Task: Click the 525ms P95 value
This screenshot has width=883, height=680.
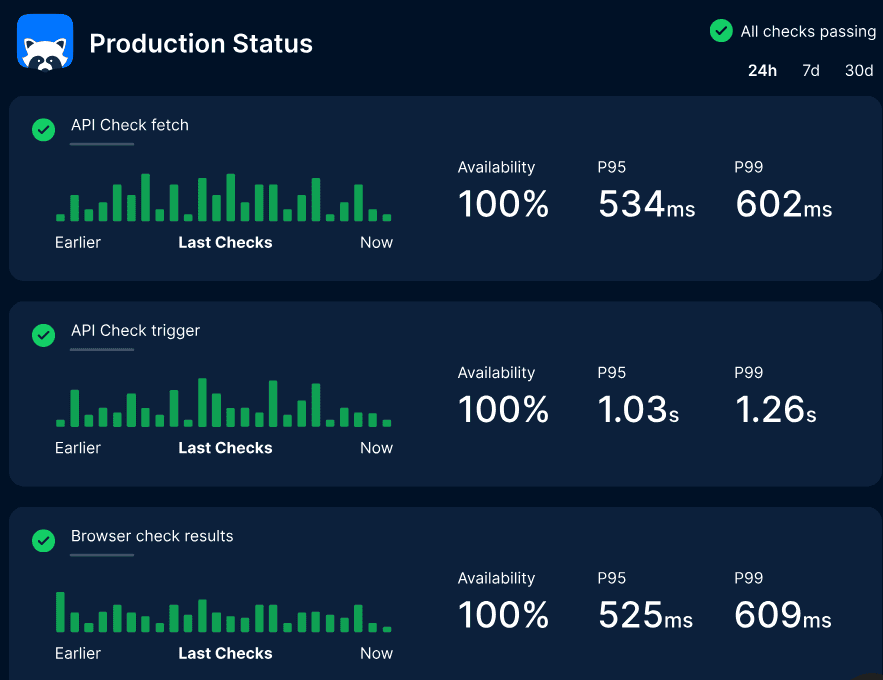Action: coord(645,615)
